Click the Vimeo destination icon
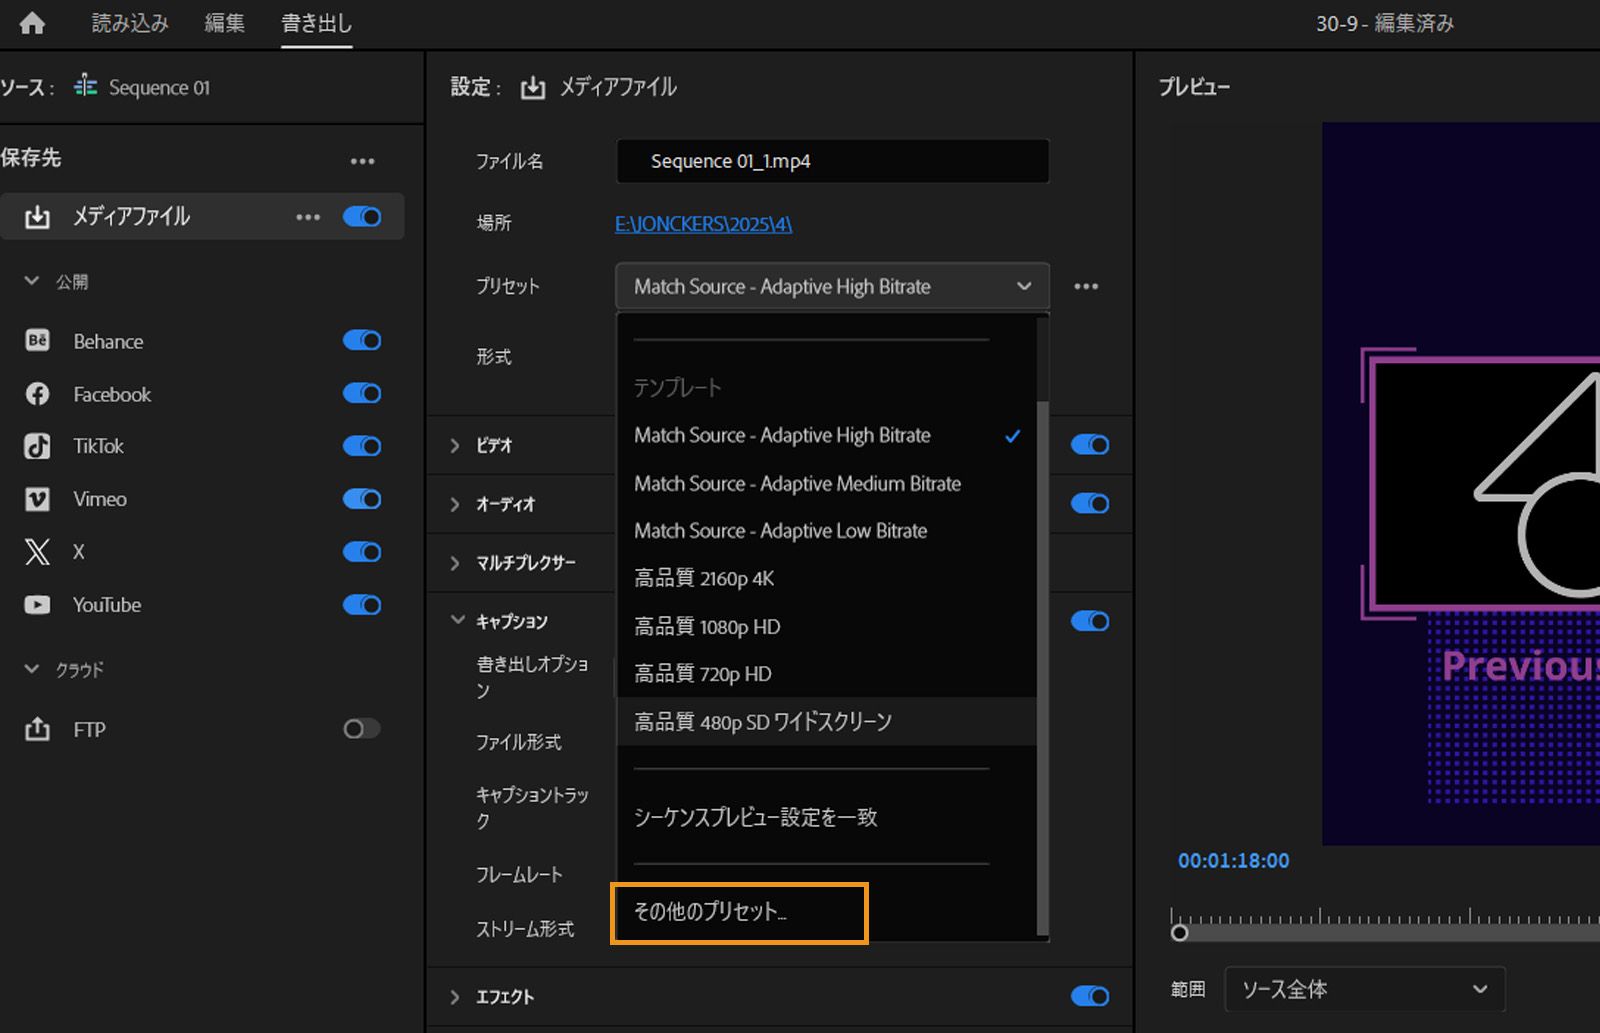The image size is (1600, 1033). pyautogui.click(x=37, y=499)
